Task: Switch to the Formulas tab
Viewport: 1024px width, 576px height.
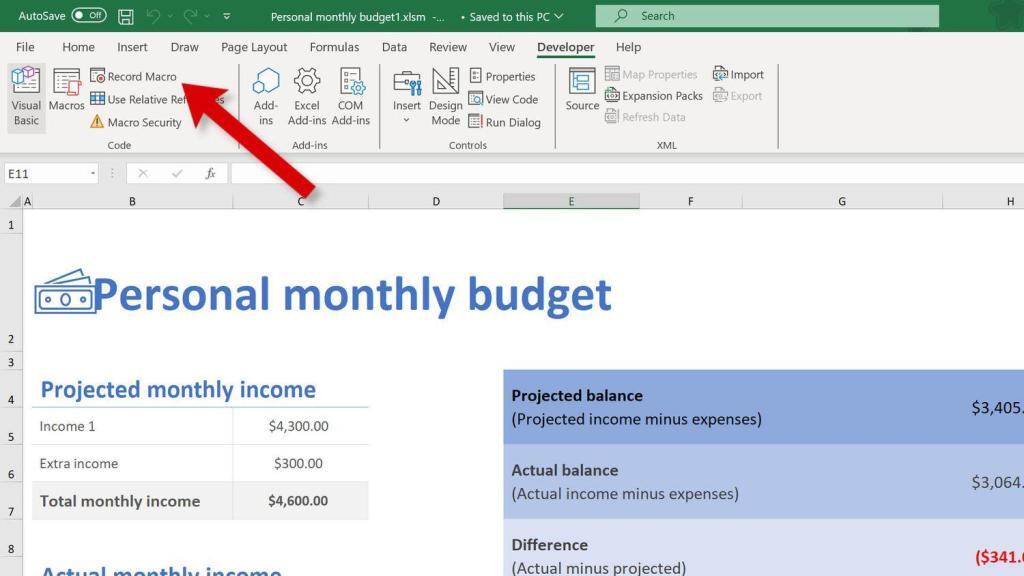Action: coord(334,47)
